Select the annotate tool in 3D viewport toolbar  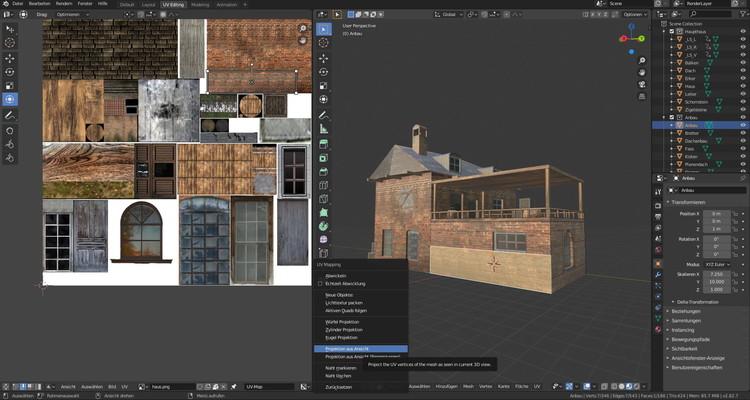(x=323, y=115)
